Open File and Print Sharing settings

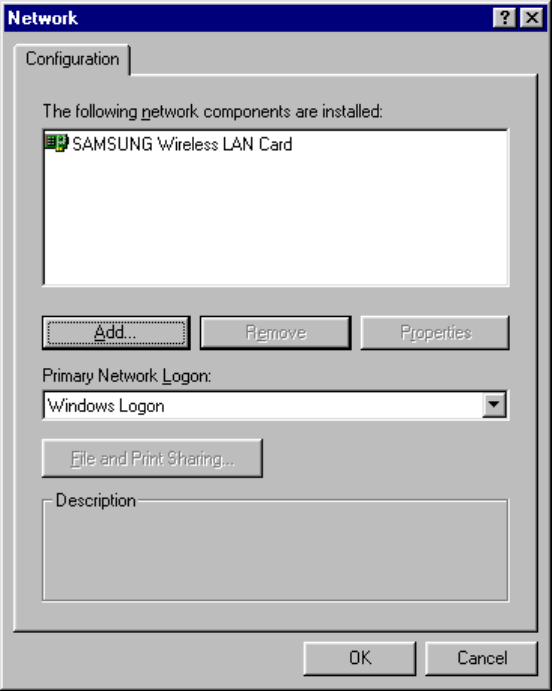pos(152,458)
